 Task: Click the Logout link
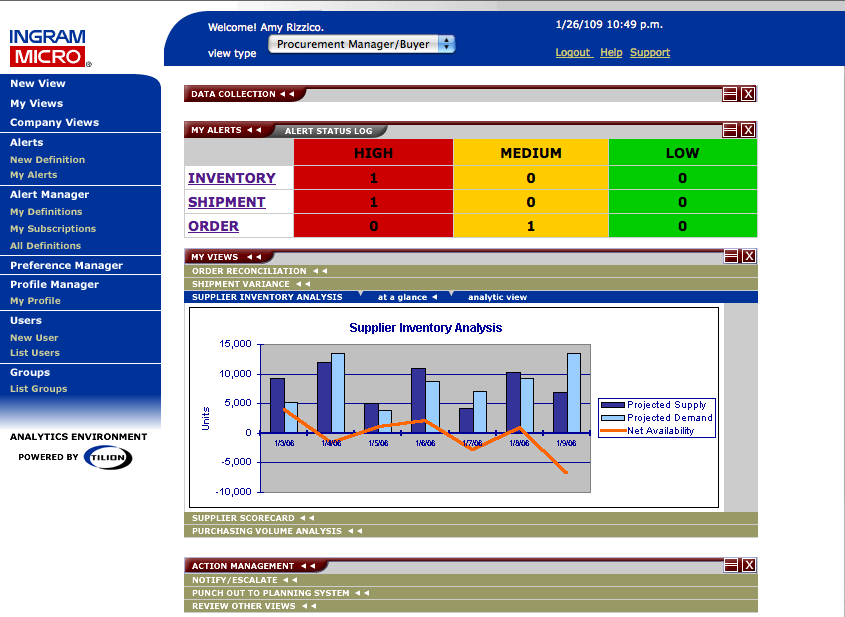(573, 52)
